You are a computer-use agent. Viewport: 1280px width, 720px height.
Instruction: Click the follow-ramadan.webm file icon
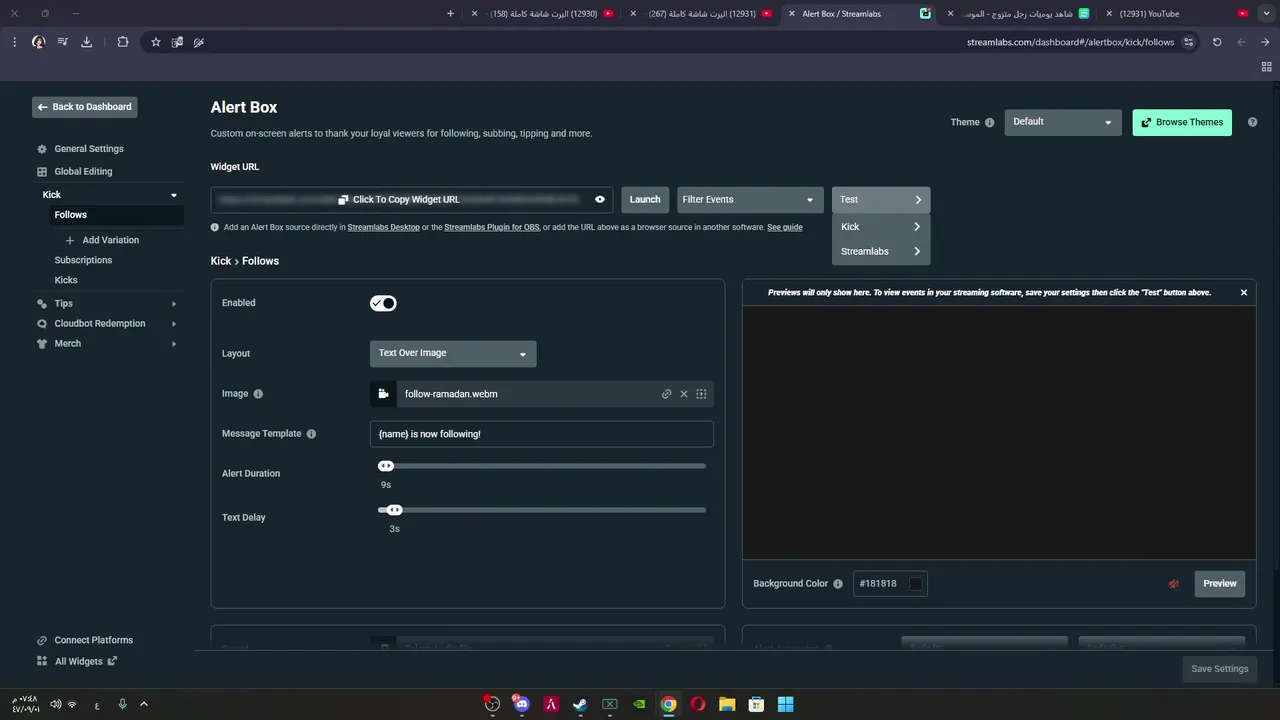click(x=383, y=394)
